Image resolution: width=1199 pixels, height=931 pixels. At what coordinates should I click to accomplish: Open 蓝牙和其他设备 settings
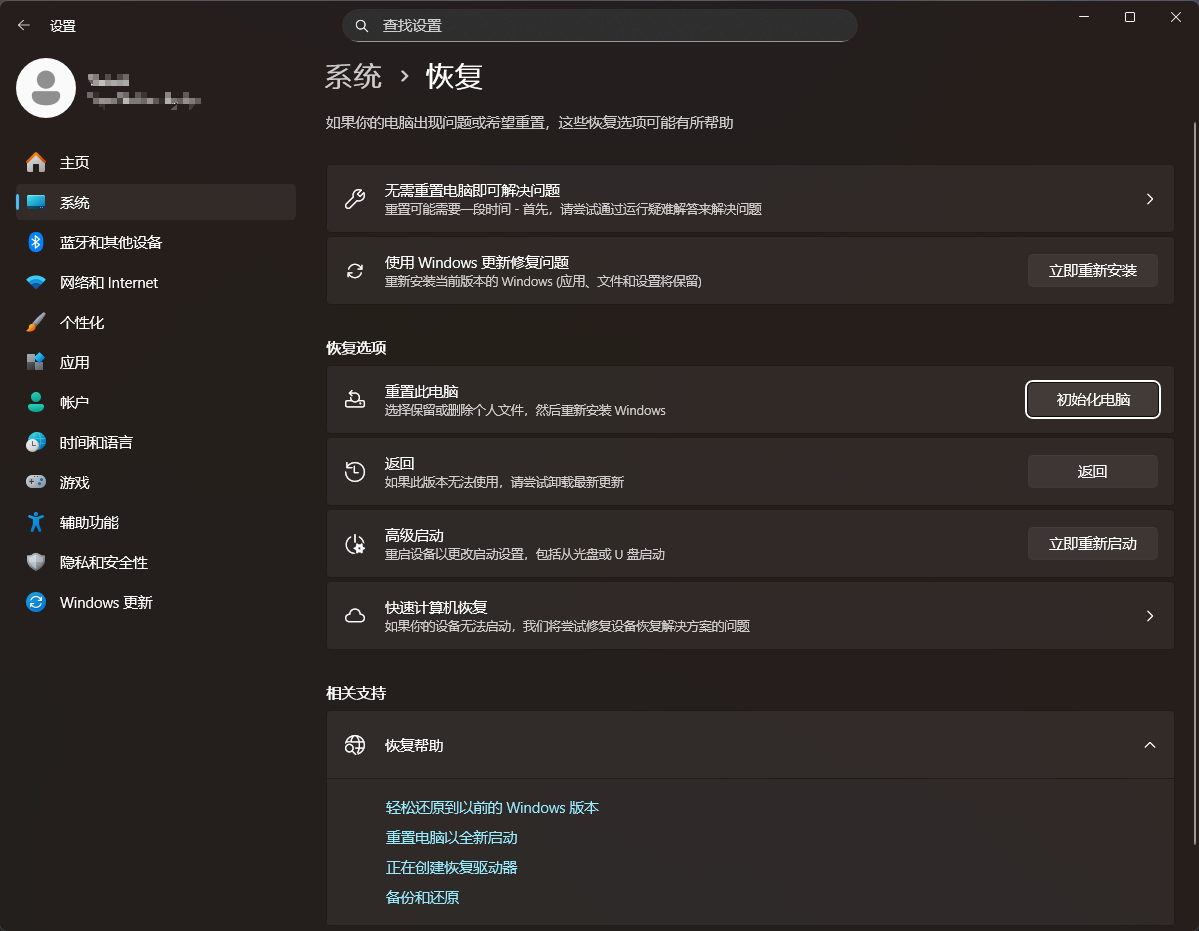coord(156,242)
